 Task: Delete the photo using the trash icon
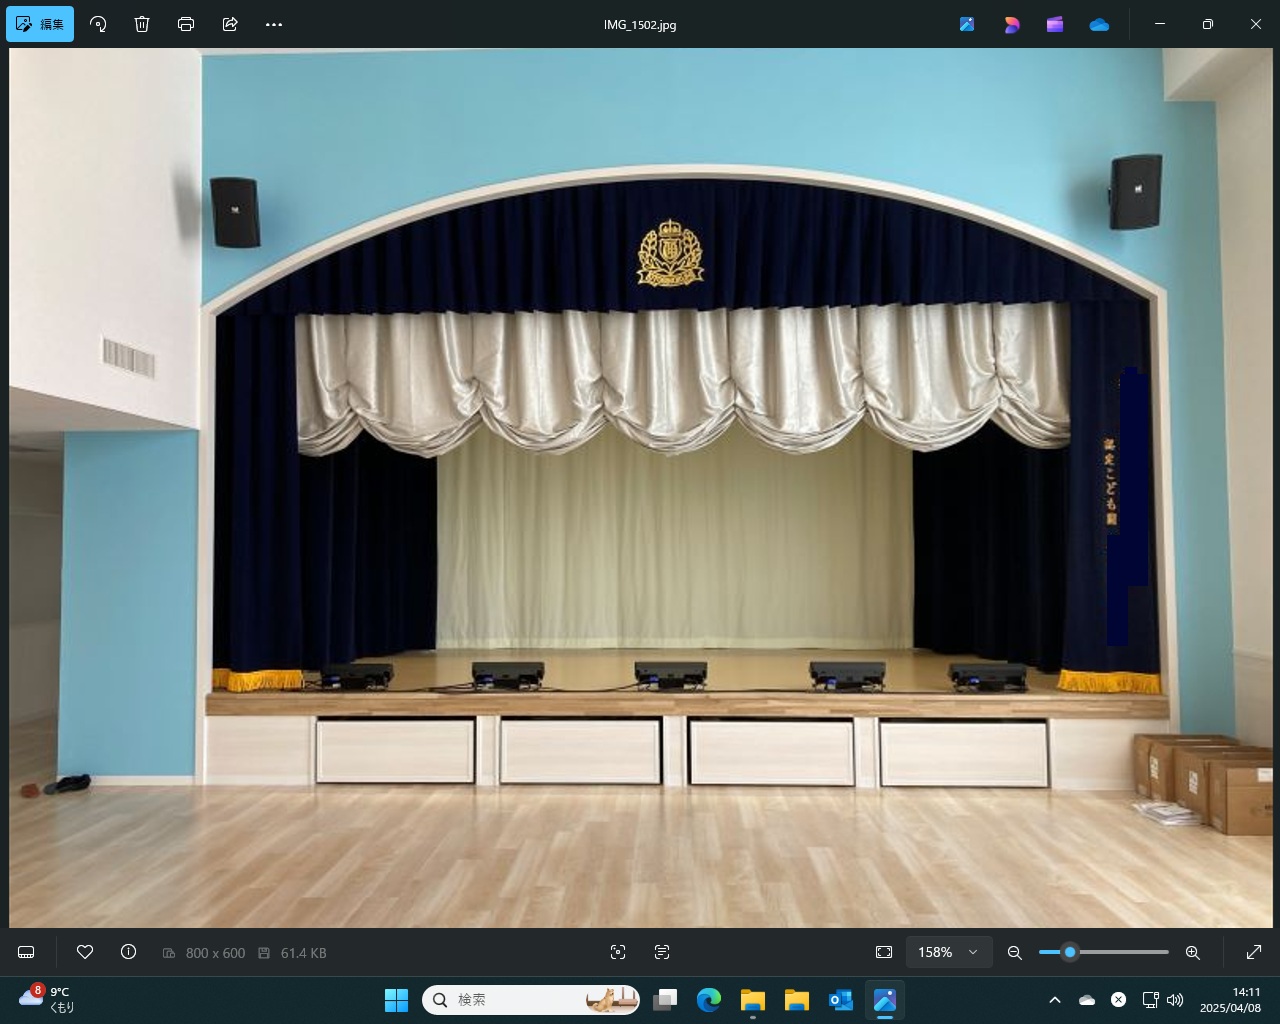pyautogui.click(x=142, y=24)
